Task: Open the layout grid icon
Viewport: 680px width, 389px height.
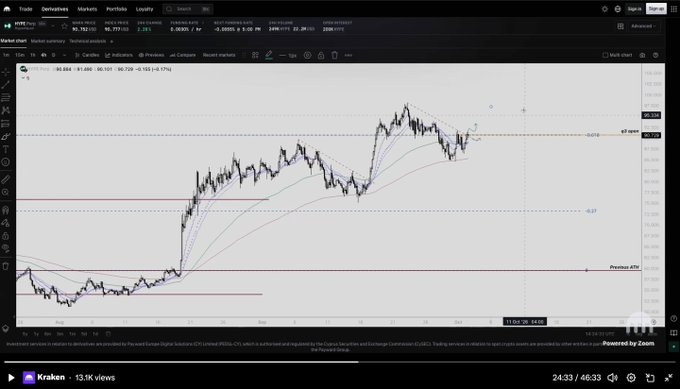Action: (x=621, y=26)
